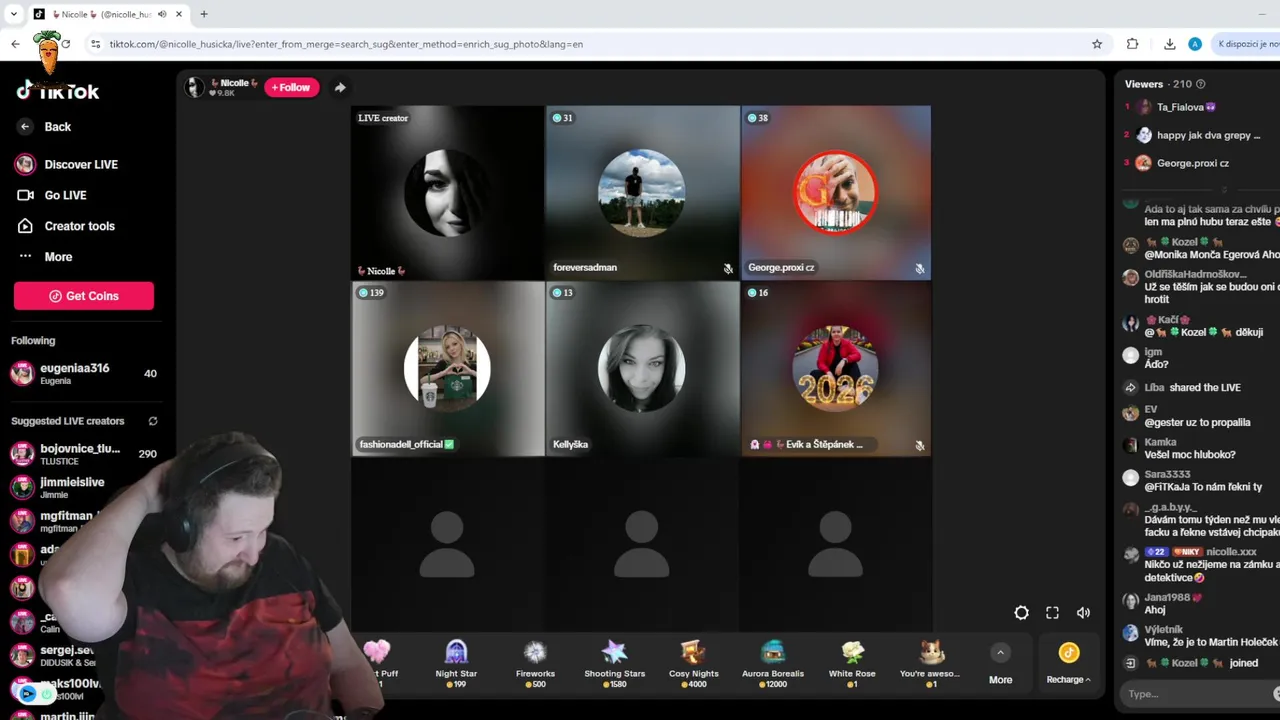Toggle fullscreen for the live video

pyautogui.click(x=1052, y=613)
